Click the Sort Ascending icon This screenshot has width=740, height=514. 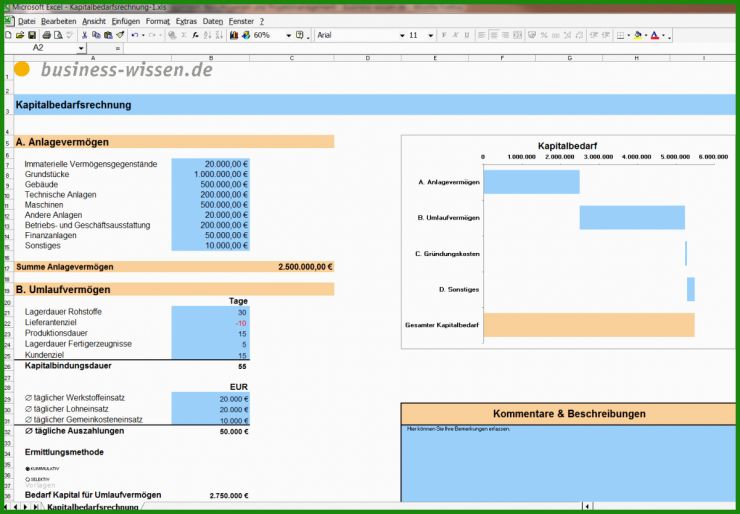(x=208, y=35)
